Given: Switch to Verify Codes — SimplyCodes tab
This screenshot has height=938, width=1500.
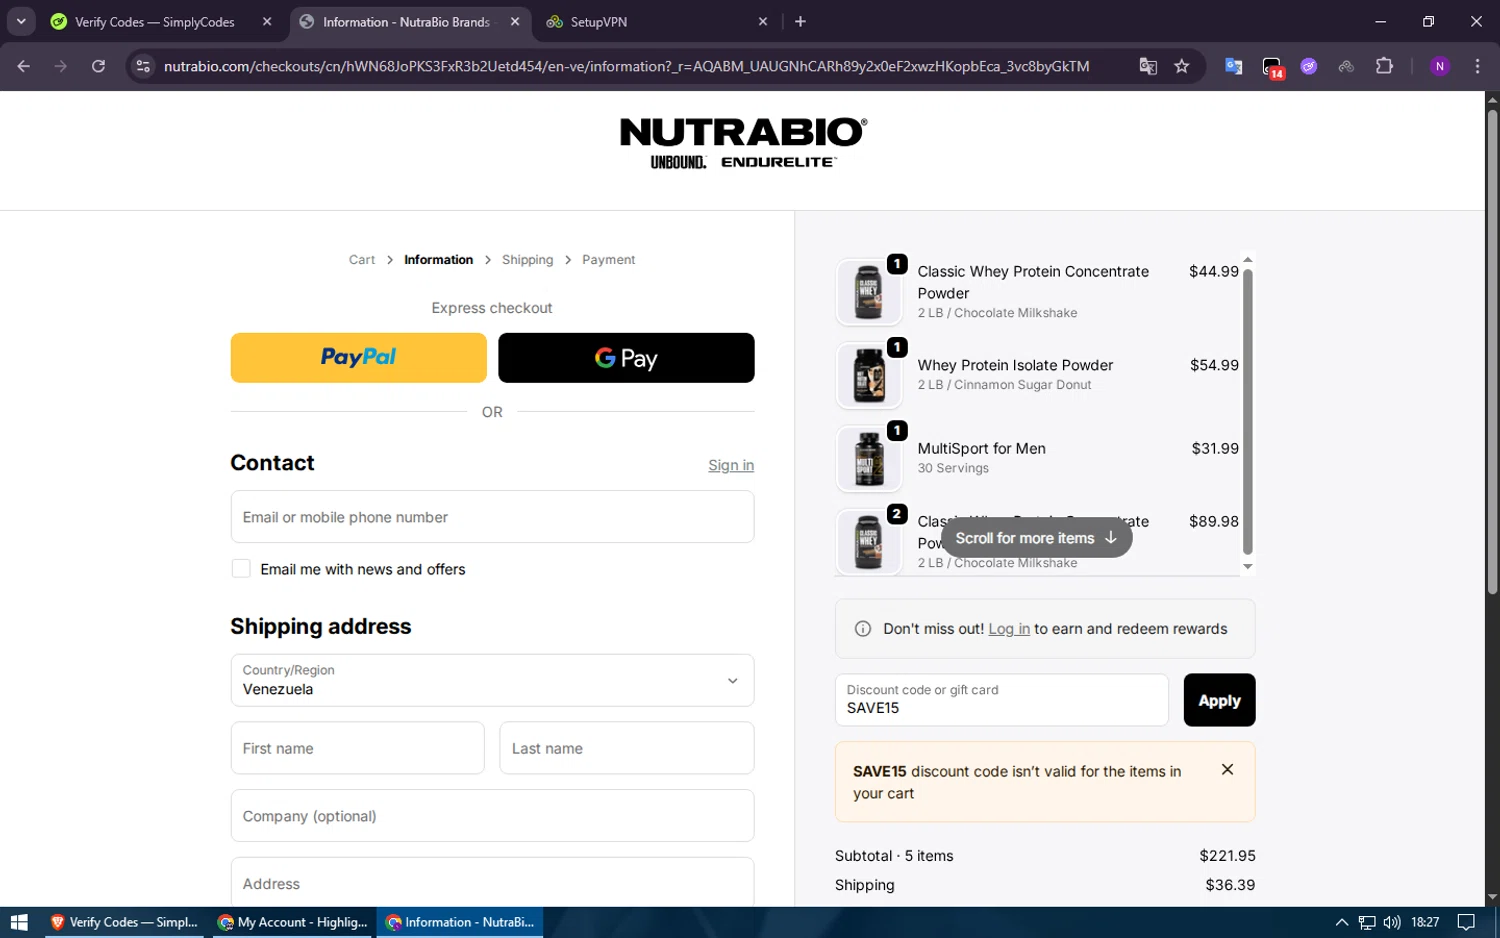Looking at the screenshot, I should click(x=155, y=21).
